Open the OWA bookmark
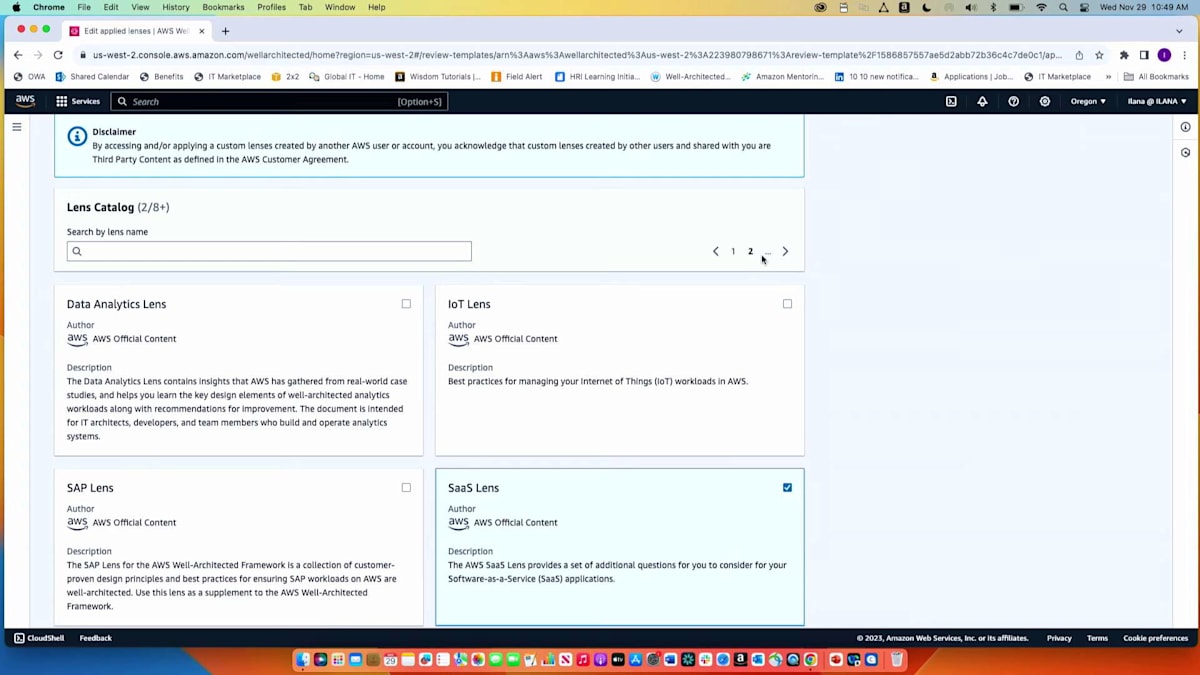Screen dimensions: 1200x675 click(29, 76)
